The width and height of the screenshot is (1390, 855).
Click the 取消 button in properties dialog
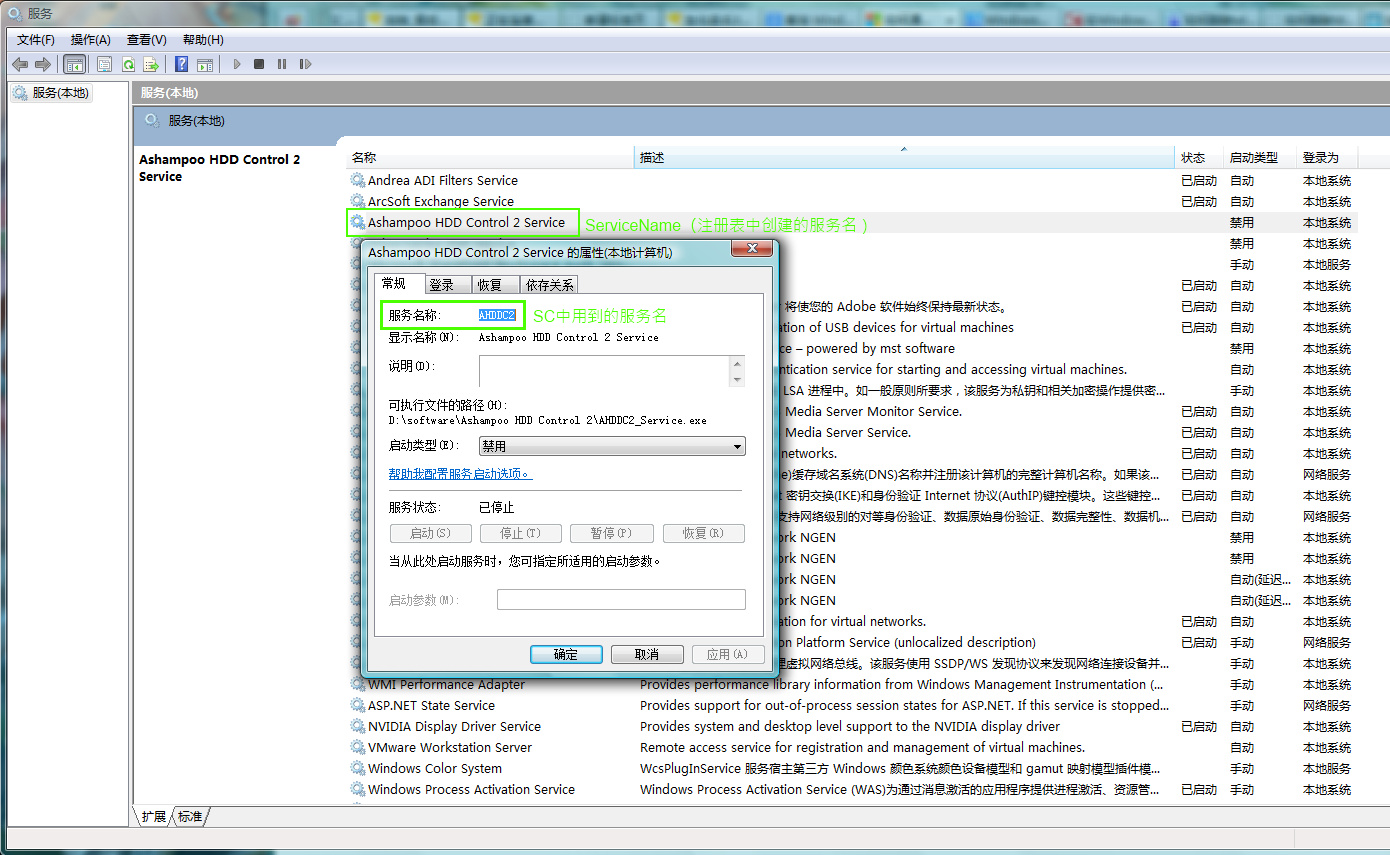[647, 654]
